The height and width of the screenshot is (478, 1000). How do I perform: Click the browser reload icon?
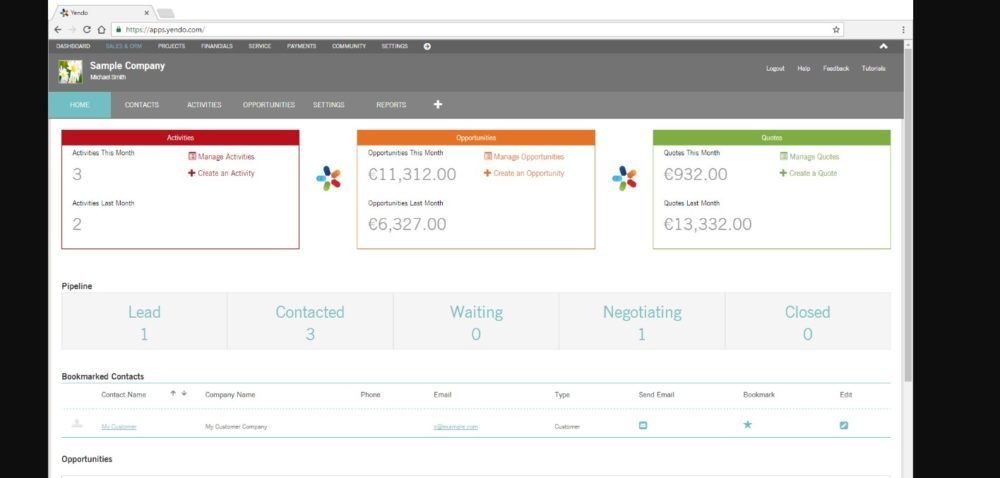coord(87,30)
